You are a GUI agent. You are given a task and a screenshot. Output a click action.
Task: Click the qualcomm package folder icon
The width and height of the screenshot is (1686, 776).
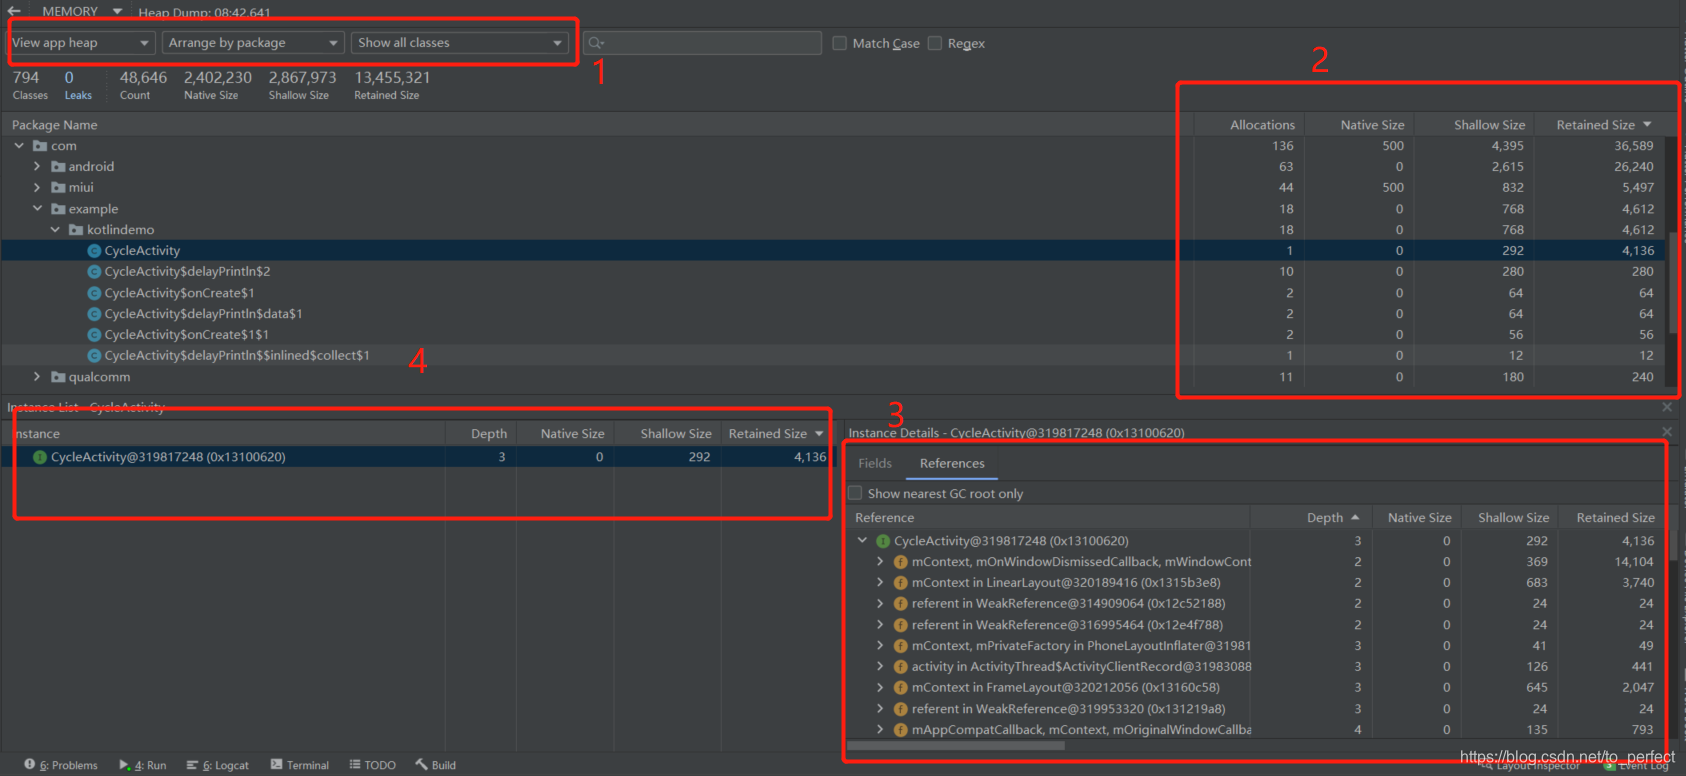pos(58,377)
